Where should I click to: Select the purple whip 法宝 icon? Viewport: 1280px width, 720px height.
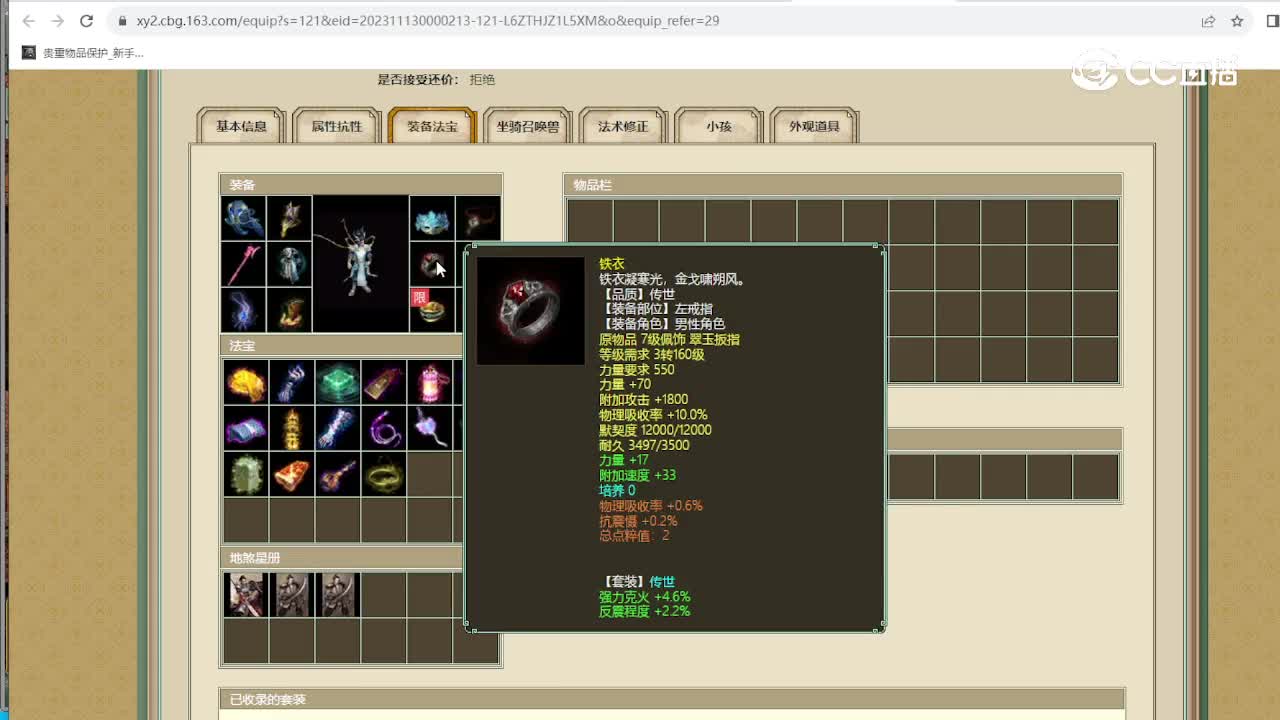pyautogui.click(x=384, y=428)
